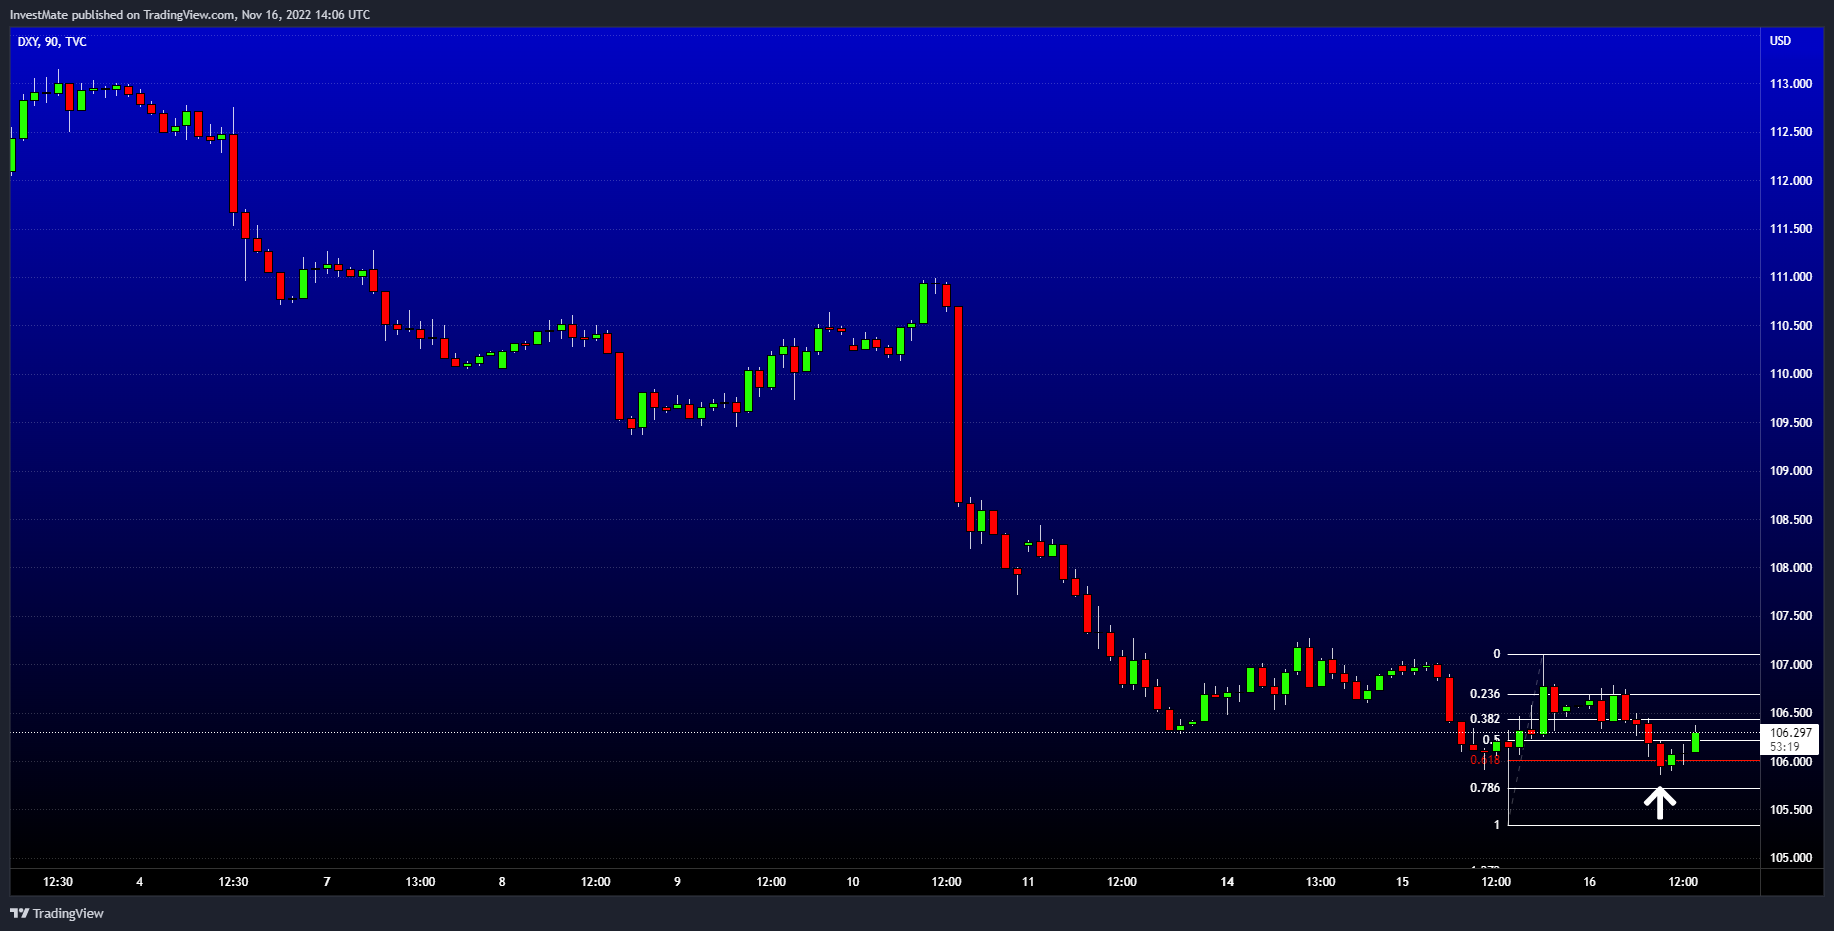Click the date label 4 on time axis
Screen dimensions: 1834x931
[139, 882]
